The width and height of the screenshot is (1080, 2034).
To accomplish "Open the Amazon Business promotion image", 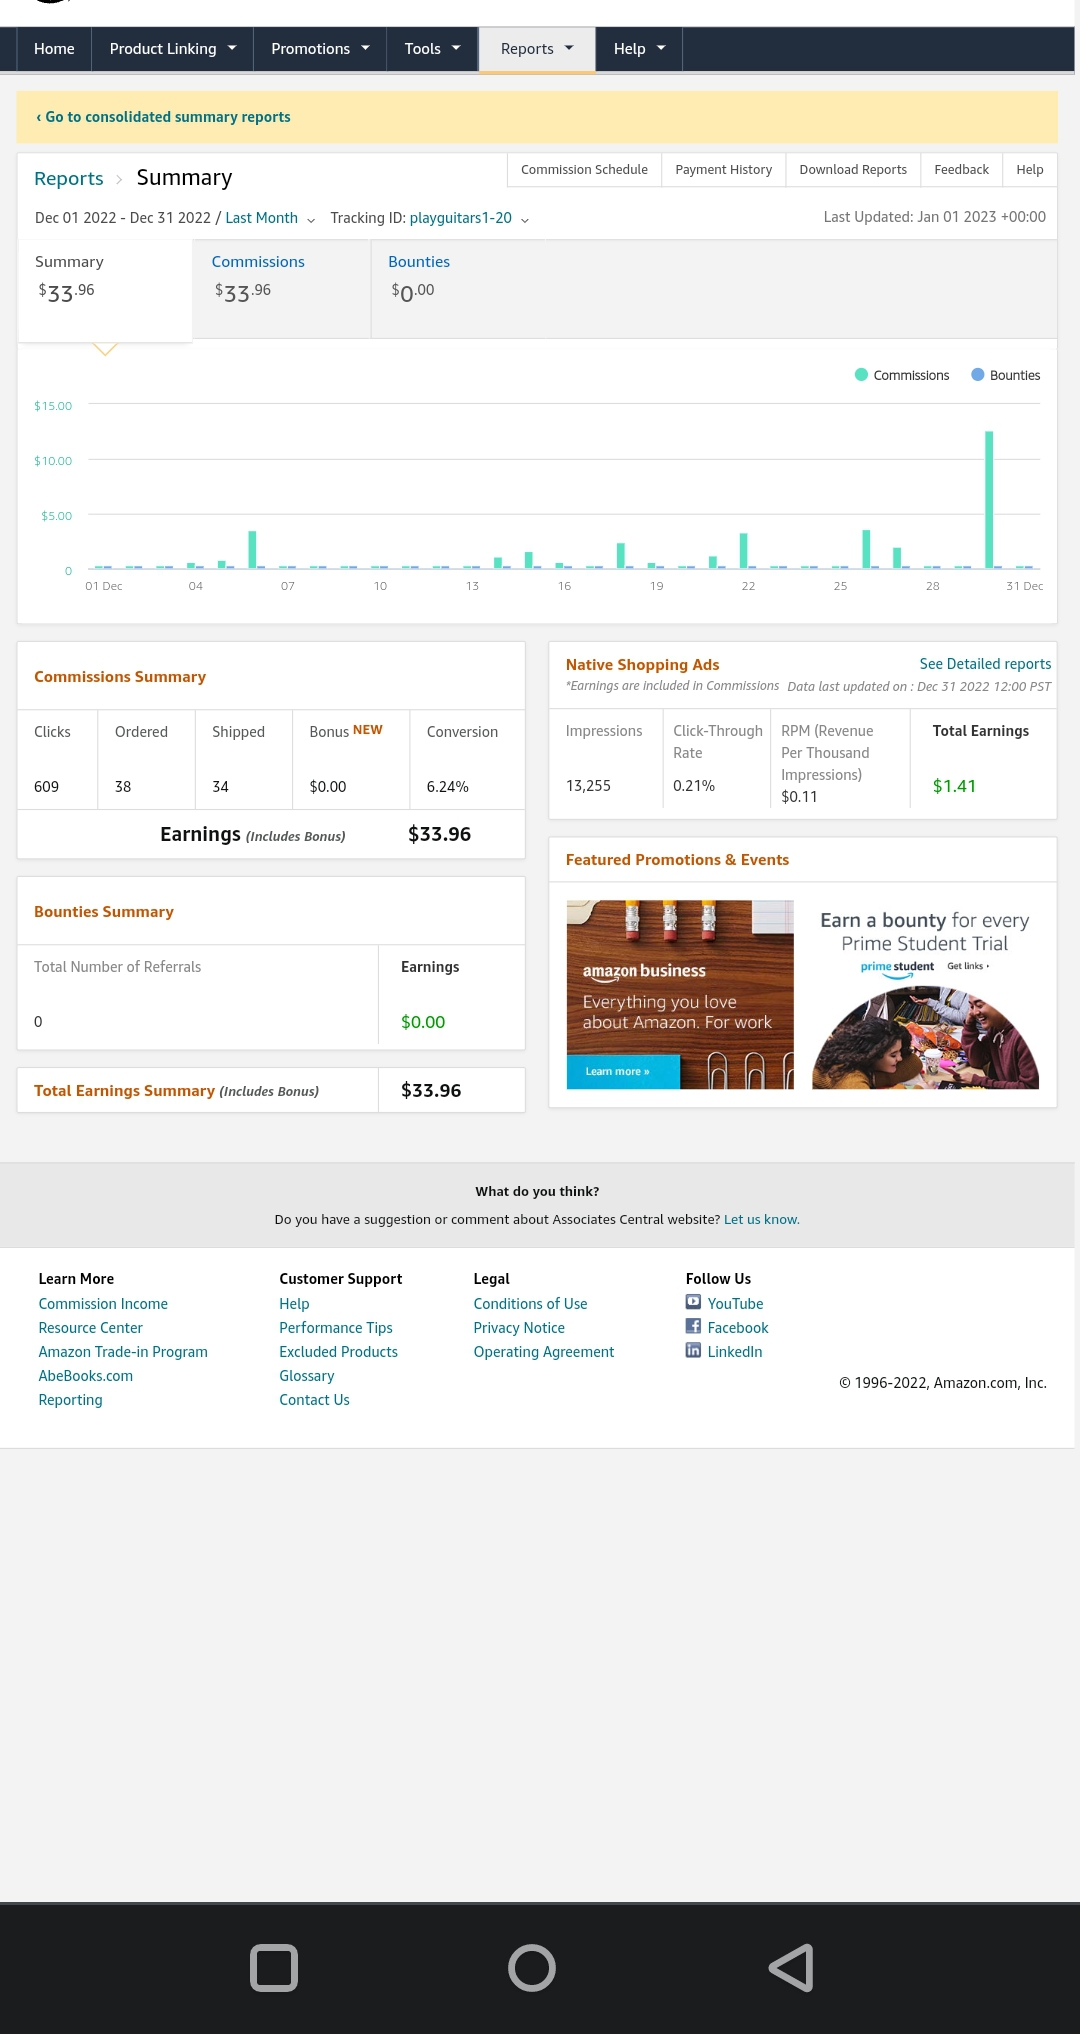I will [x=680, y=994].
